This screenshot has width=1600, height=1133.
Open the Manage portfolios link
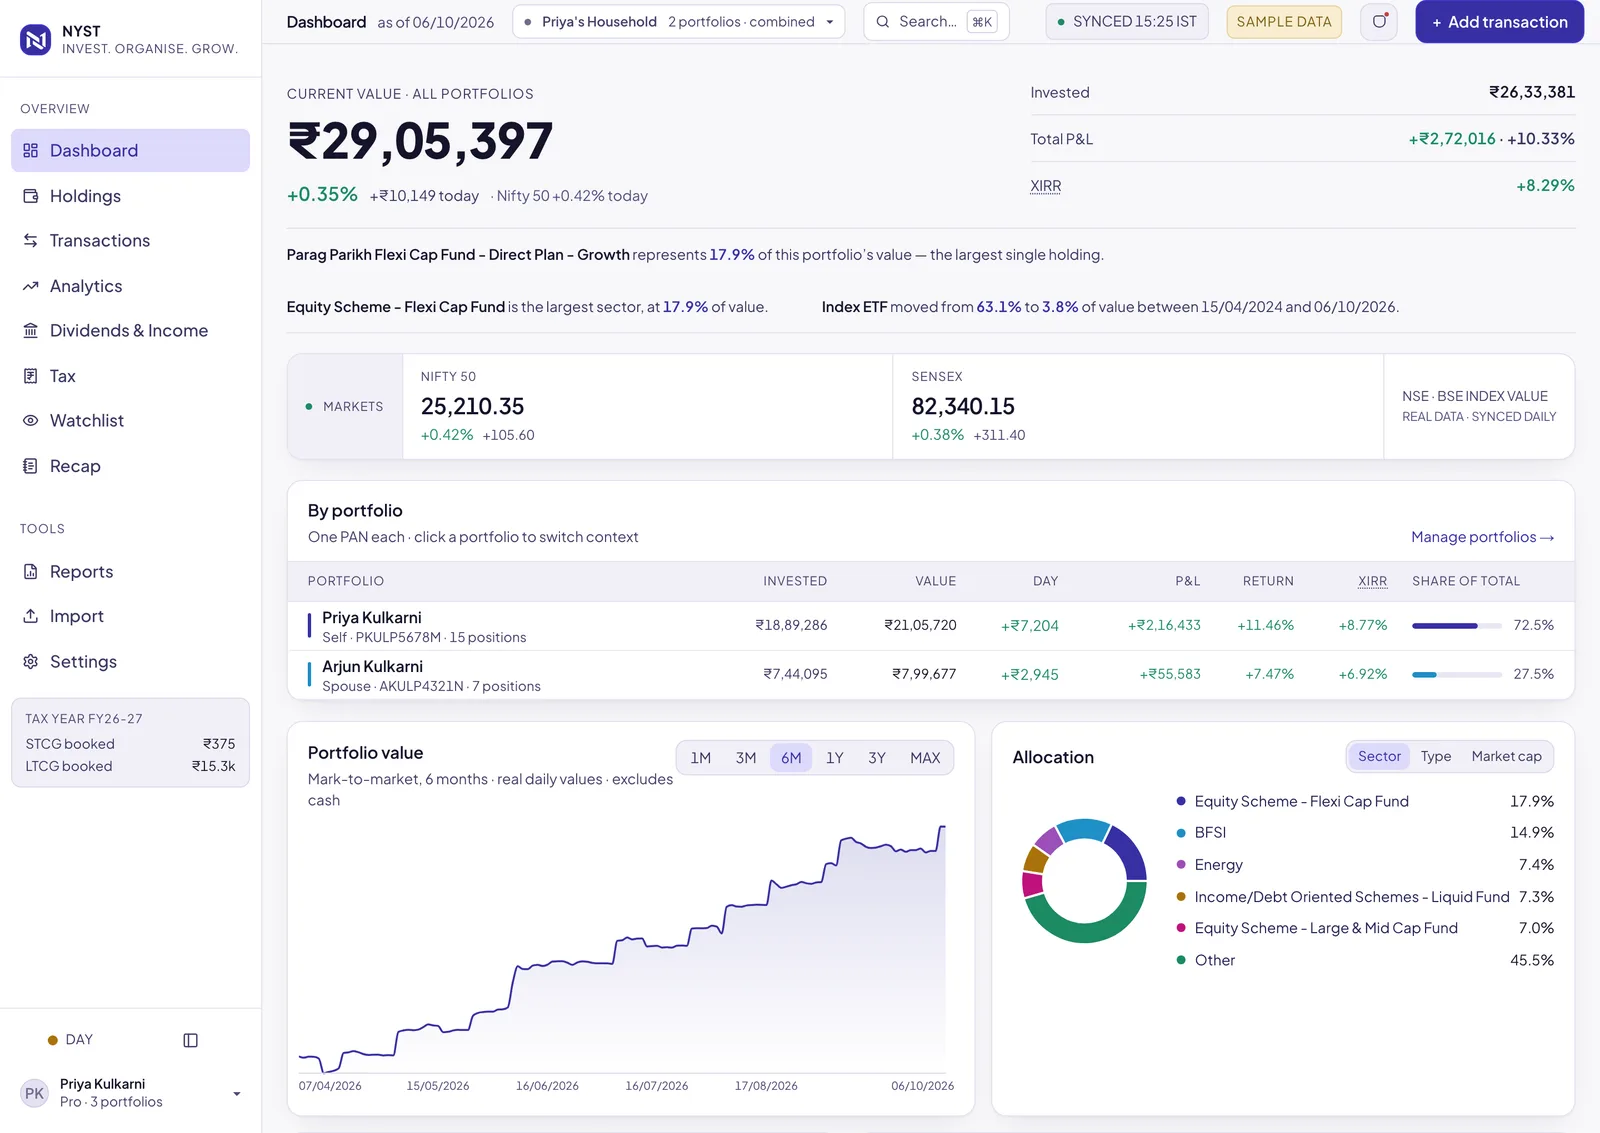click(x=1483, y=537)
